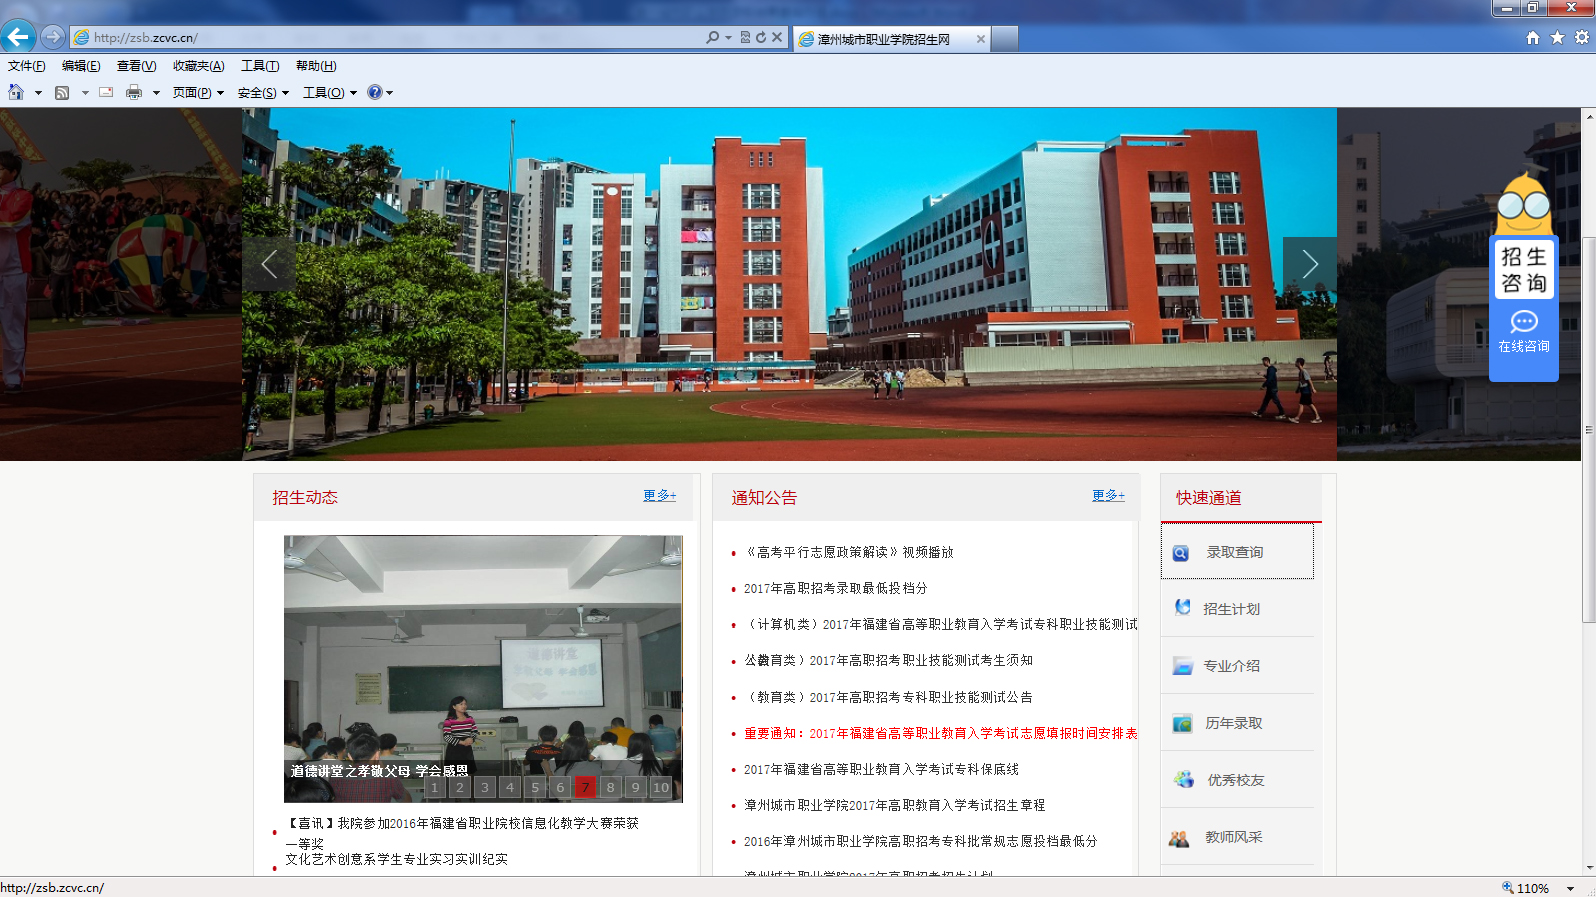The height and width of the screenshot is (898, 1596).
Task: Expand the zoom level dropdown arrow in status bar
Action: pyautogui.click(x=1570, y=889)
